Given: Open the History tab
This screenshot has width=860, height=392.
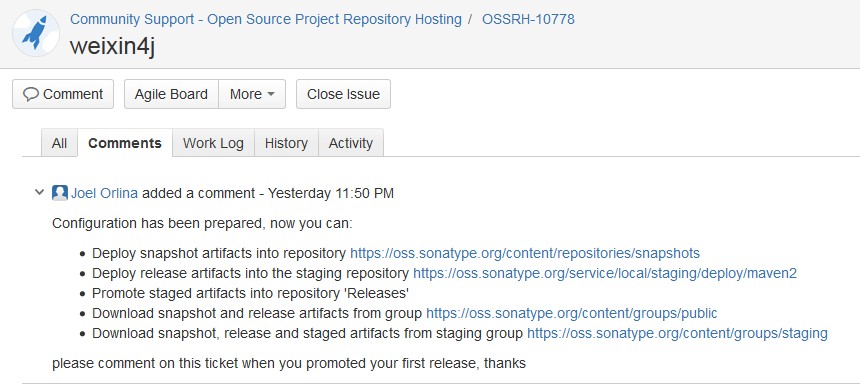Looking at the screenshot, I should [286, 143].
